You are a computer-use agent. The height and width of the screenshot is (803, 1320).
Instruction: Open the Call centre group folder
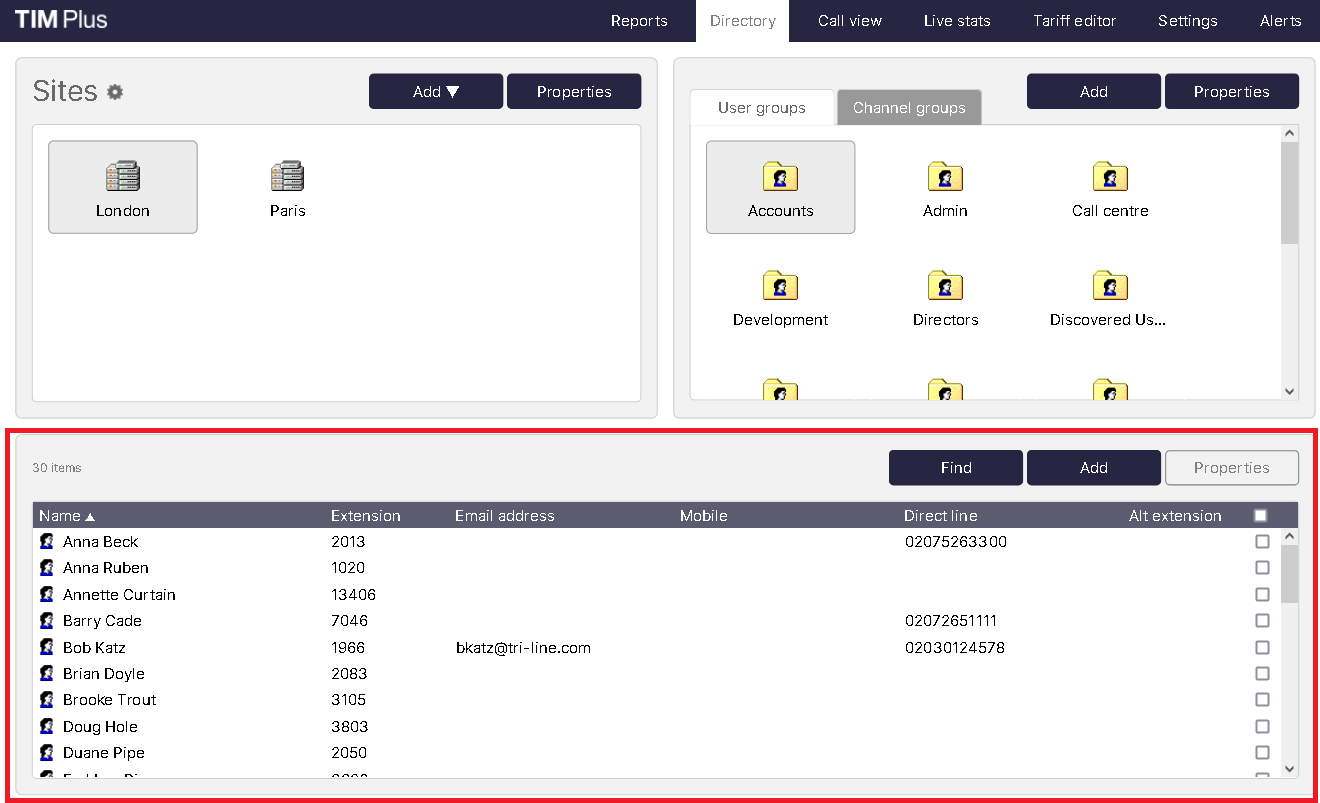click(x=1110, y=179)
